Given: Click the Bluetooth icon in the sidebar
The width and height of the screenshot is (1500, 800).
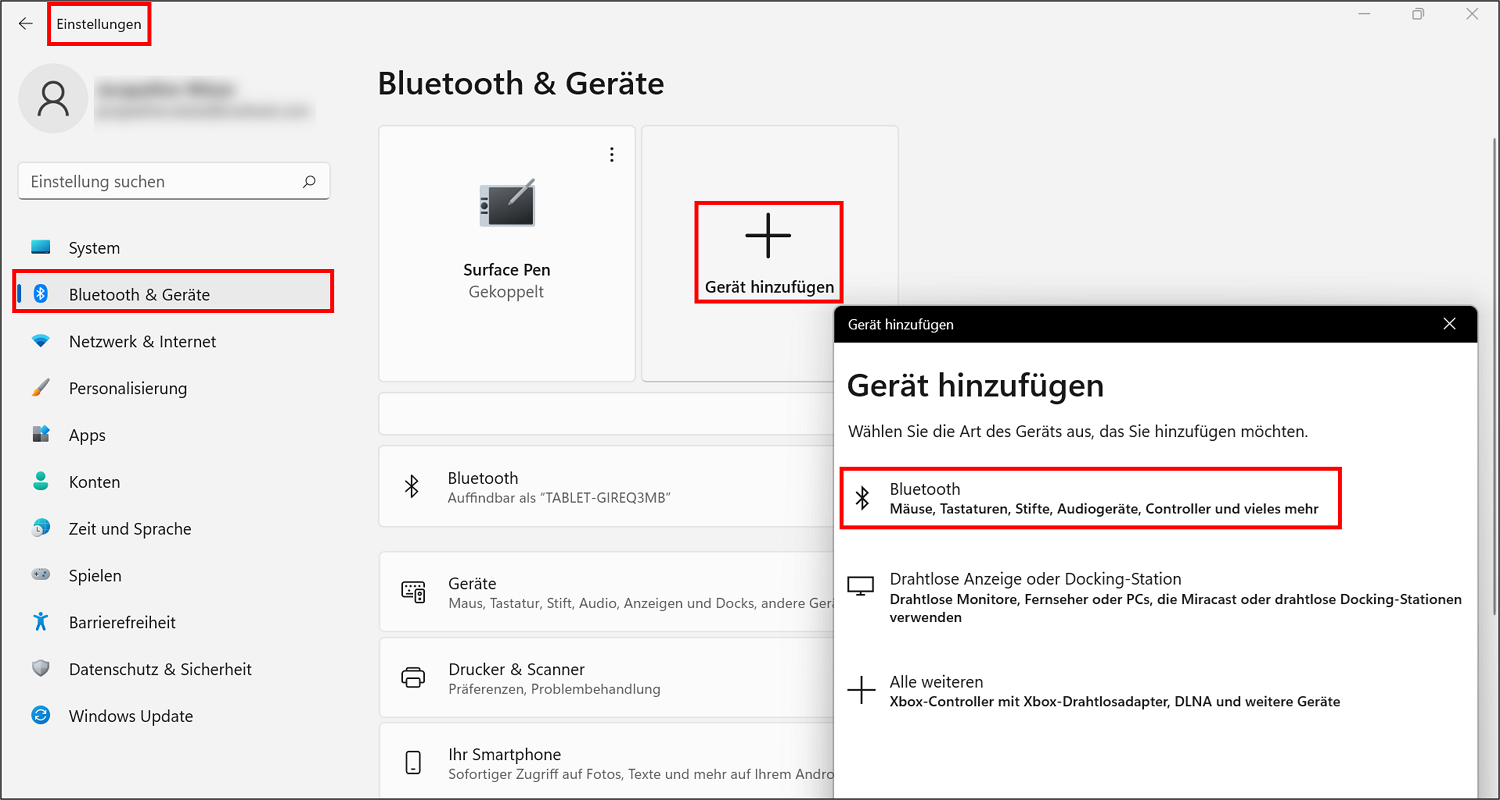Looking at the screenshot, I should pos(41,294).
